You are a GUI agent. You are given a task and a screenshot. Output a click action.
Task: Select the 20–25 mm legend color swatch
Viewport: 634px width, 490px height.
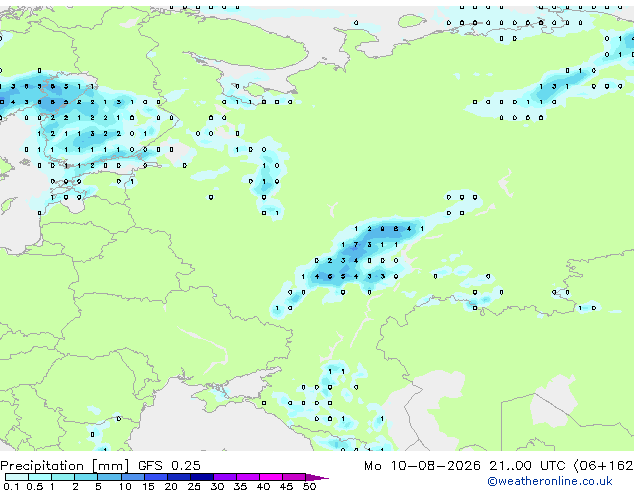179,477
